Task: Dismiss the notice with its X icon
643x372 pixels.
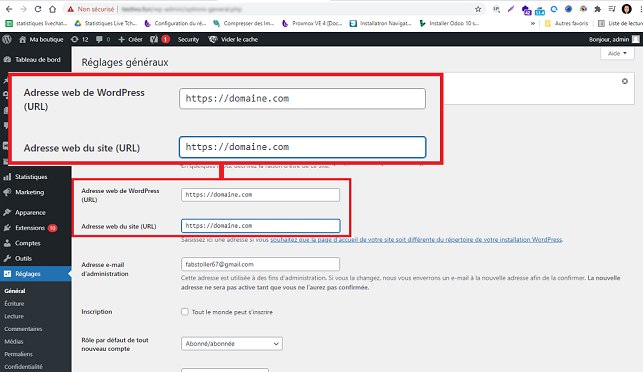Action: [x=625, y=81]
